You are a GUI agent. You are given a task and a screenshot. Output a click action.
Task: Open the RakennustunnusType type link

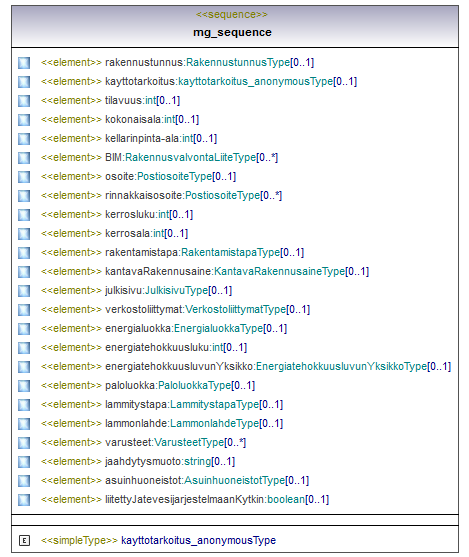[x=238, y=63]
